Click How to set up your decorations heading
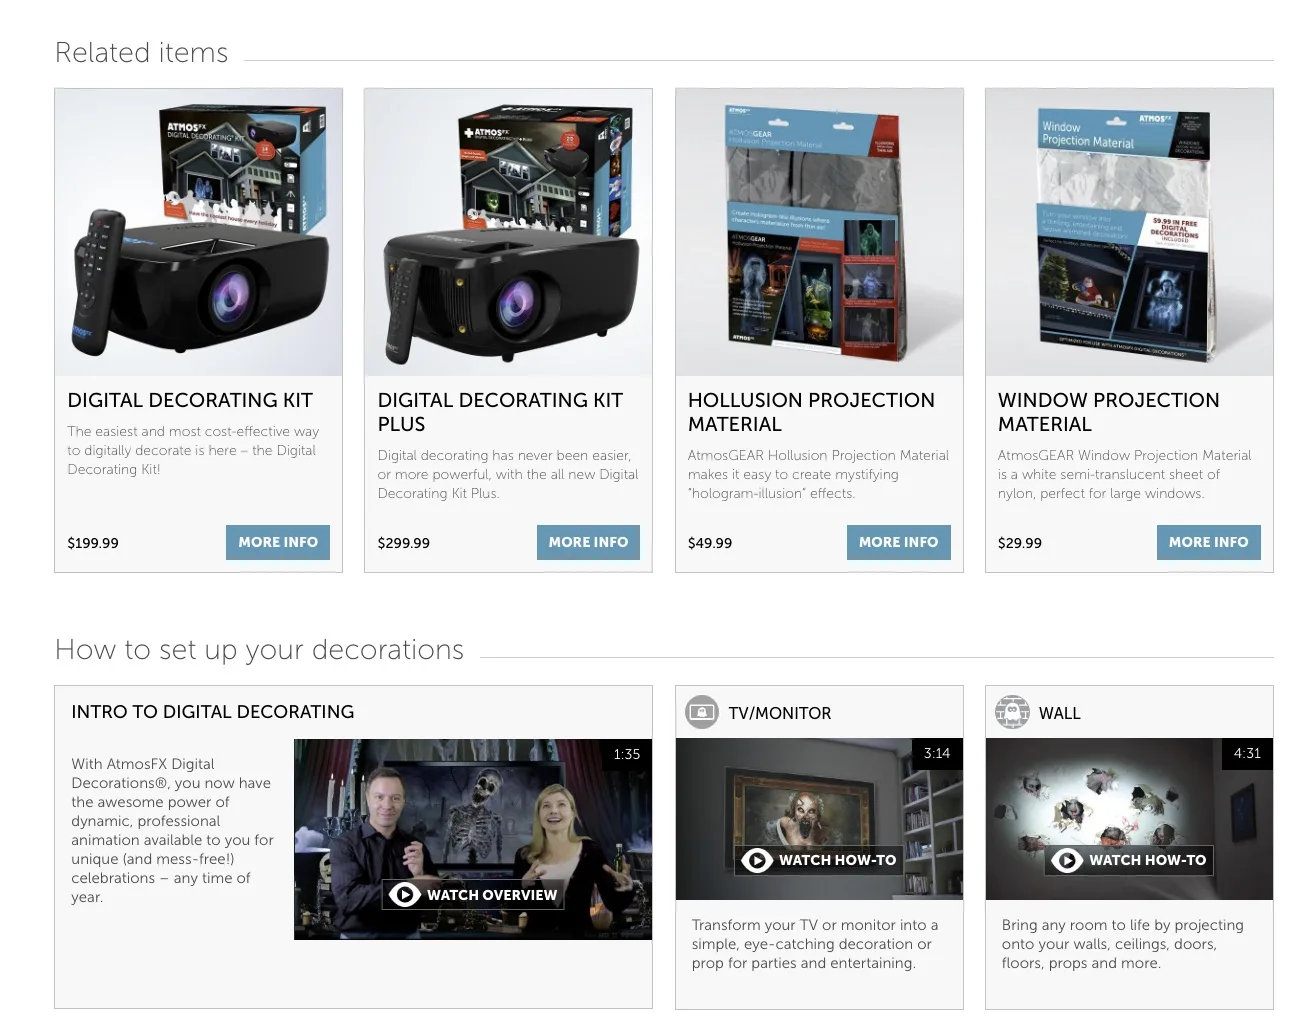Image resolution: width=1308 pixels, height=1024 pixels. pyautogui.click(x=259, y=650)
